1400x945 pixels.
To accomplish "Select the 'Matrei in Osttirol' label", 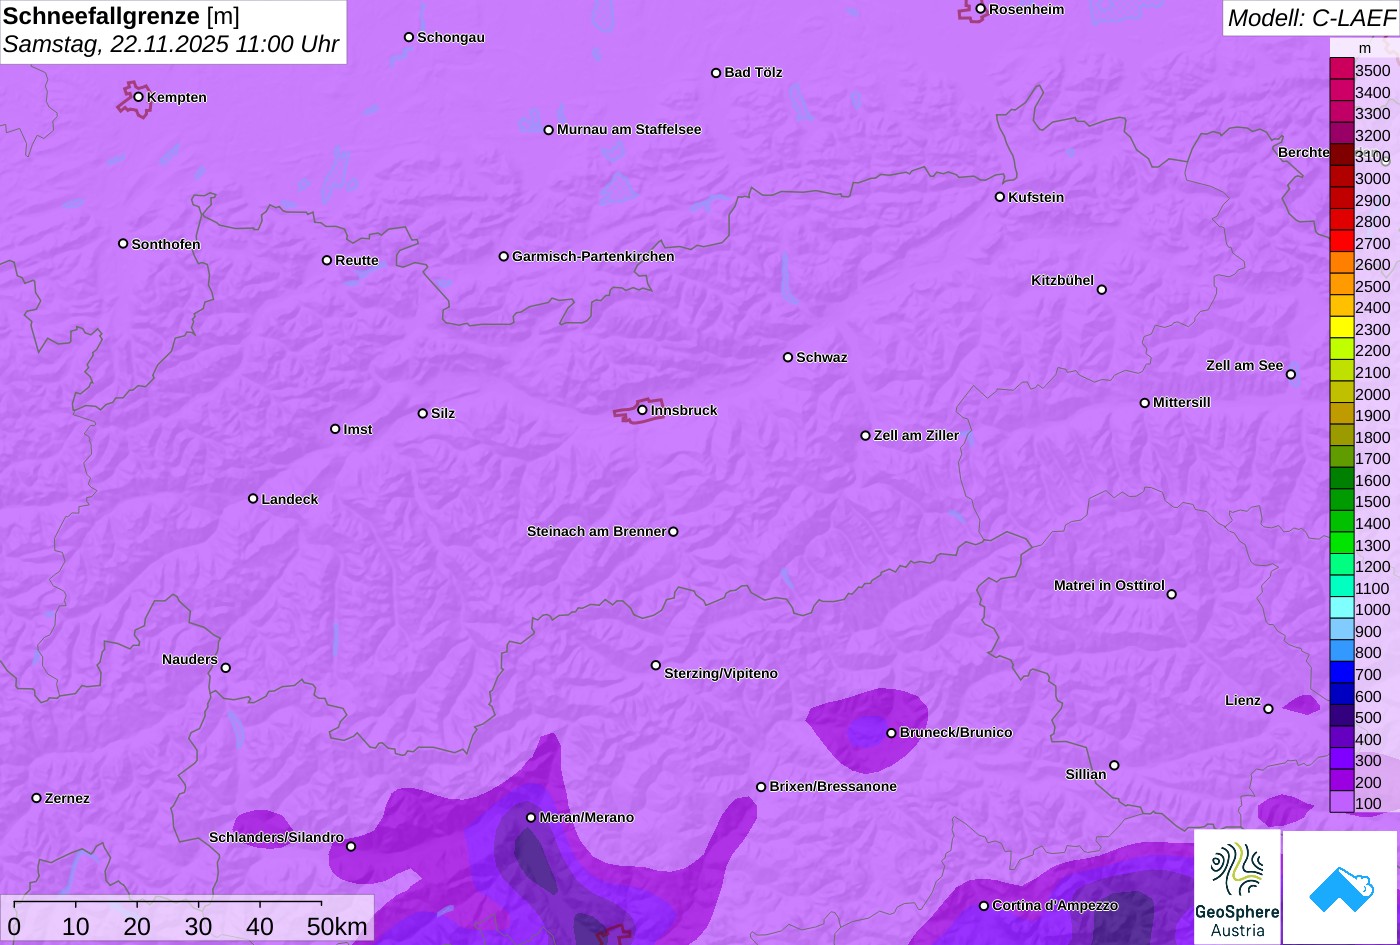I will click(x=1109, y=585).
